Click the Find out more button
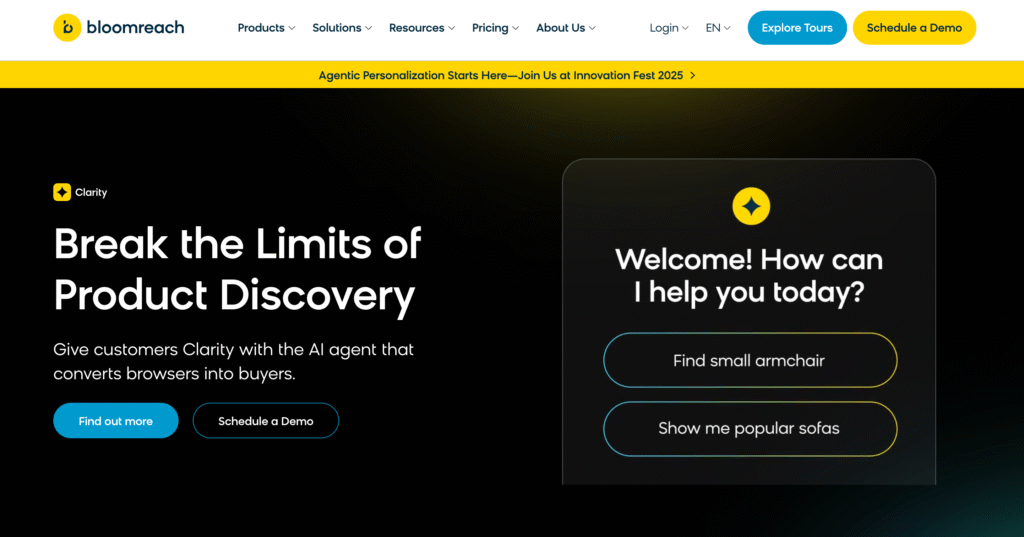The height and width of the screenshot is (537, 1024). tap(116, 421)
